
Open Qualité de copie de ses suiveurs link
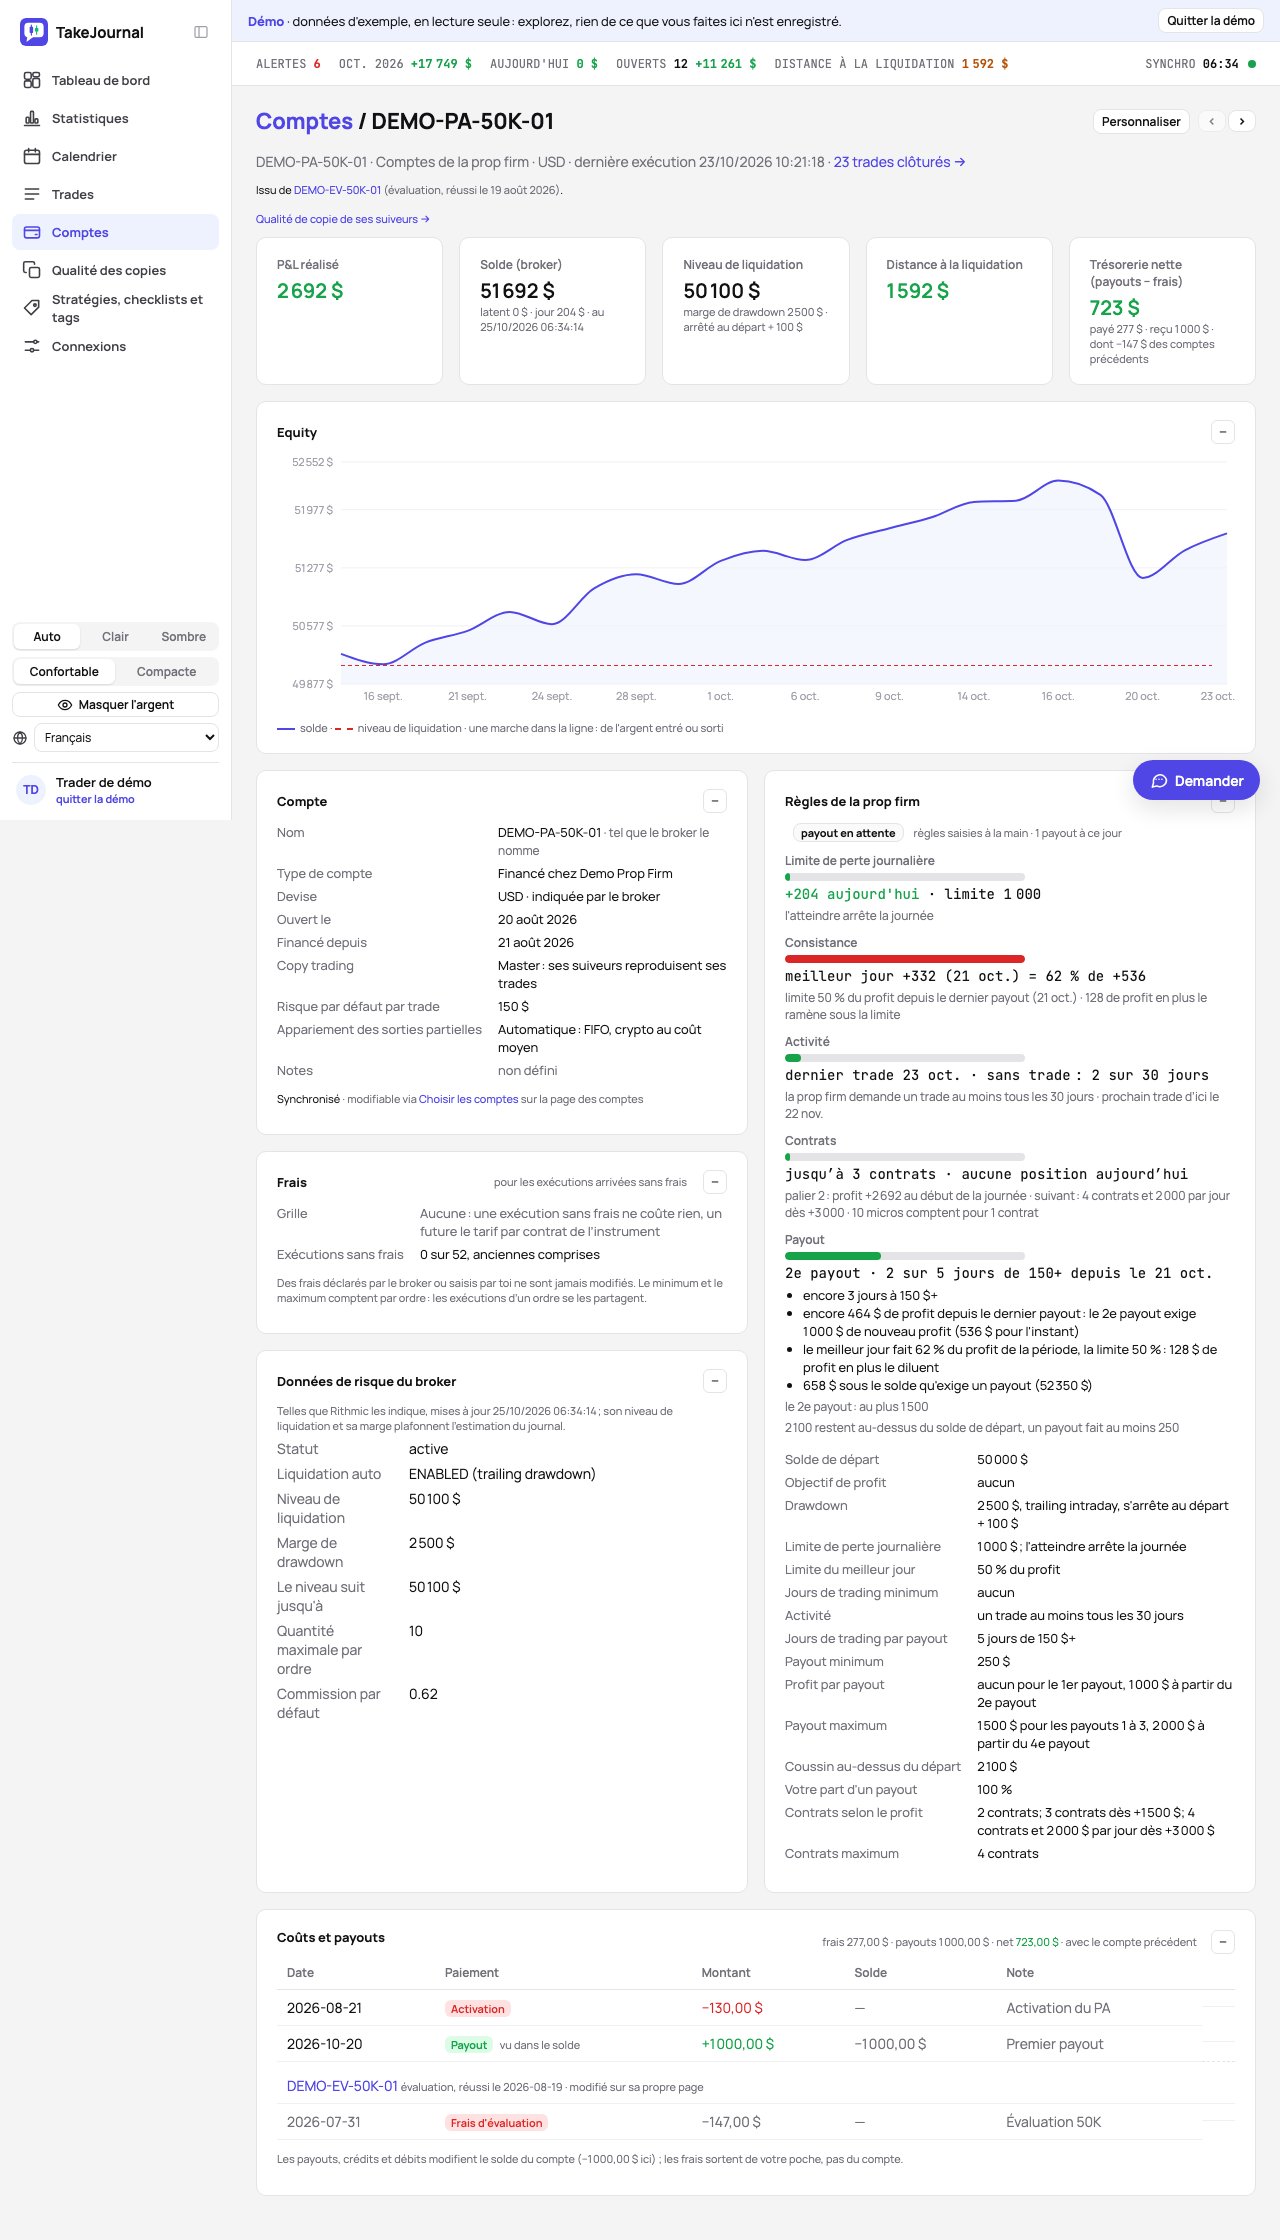coord(343,219)
